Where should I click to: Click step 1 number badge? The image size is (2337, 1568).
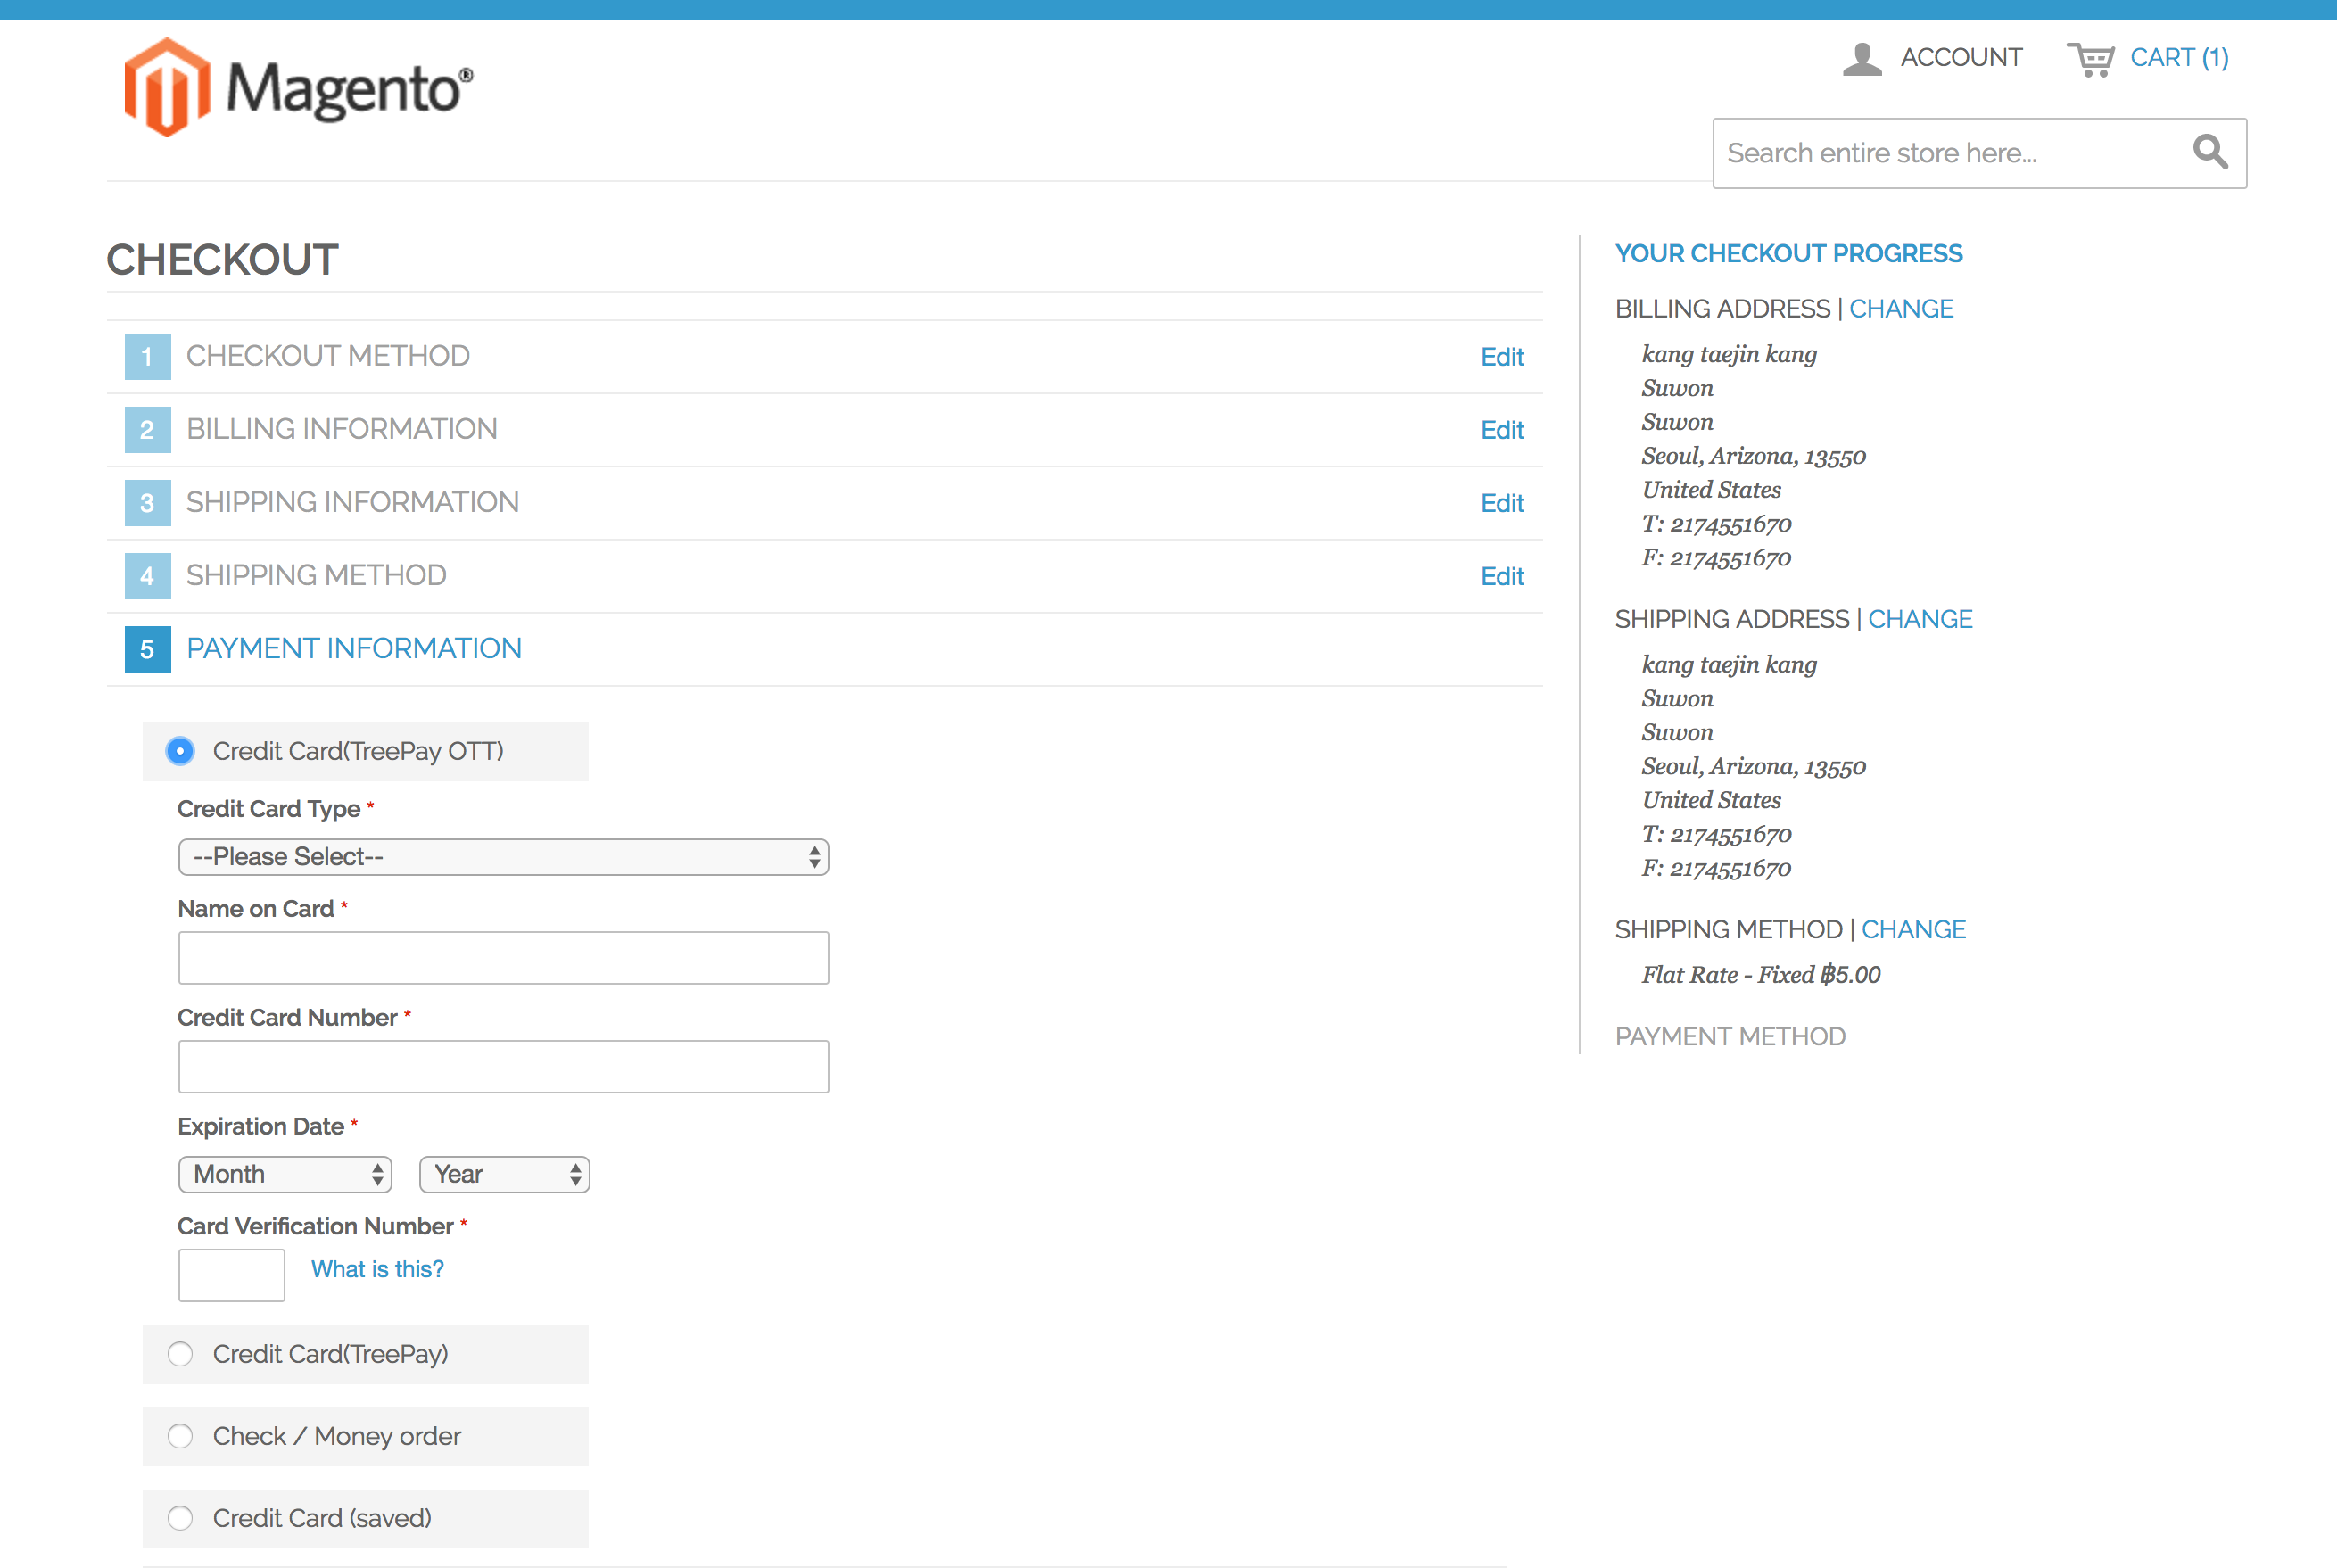click(x=147, y=356)
